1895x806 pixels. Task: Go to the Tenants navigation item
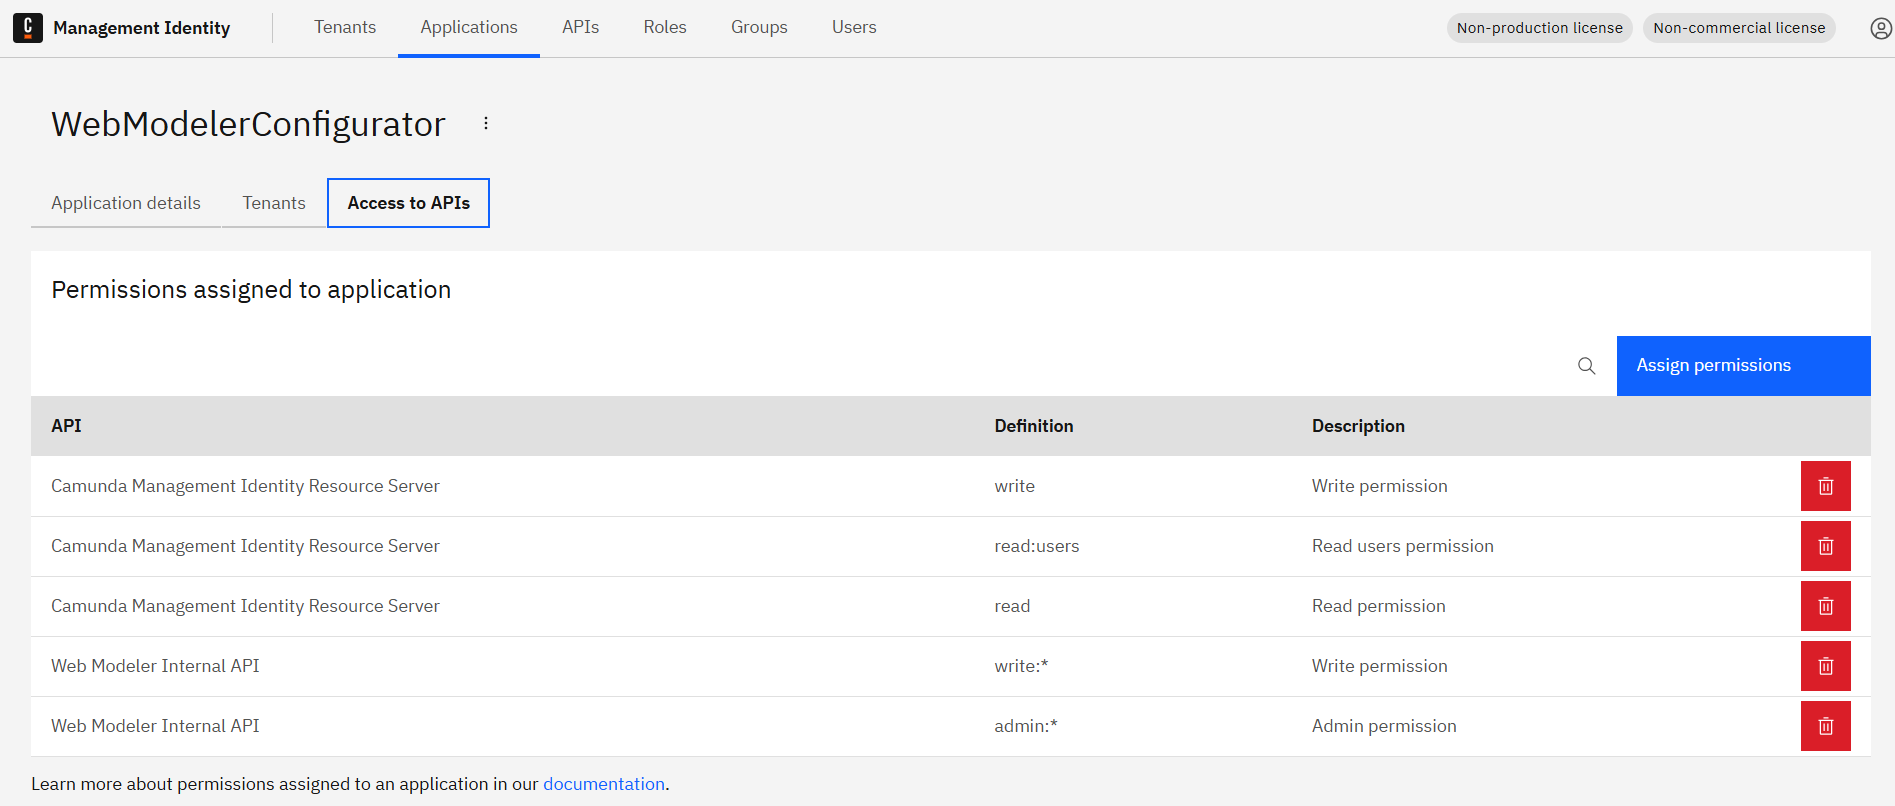(345, 27)
